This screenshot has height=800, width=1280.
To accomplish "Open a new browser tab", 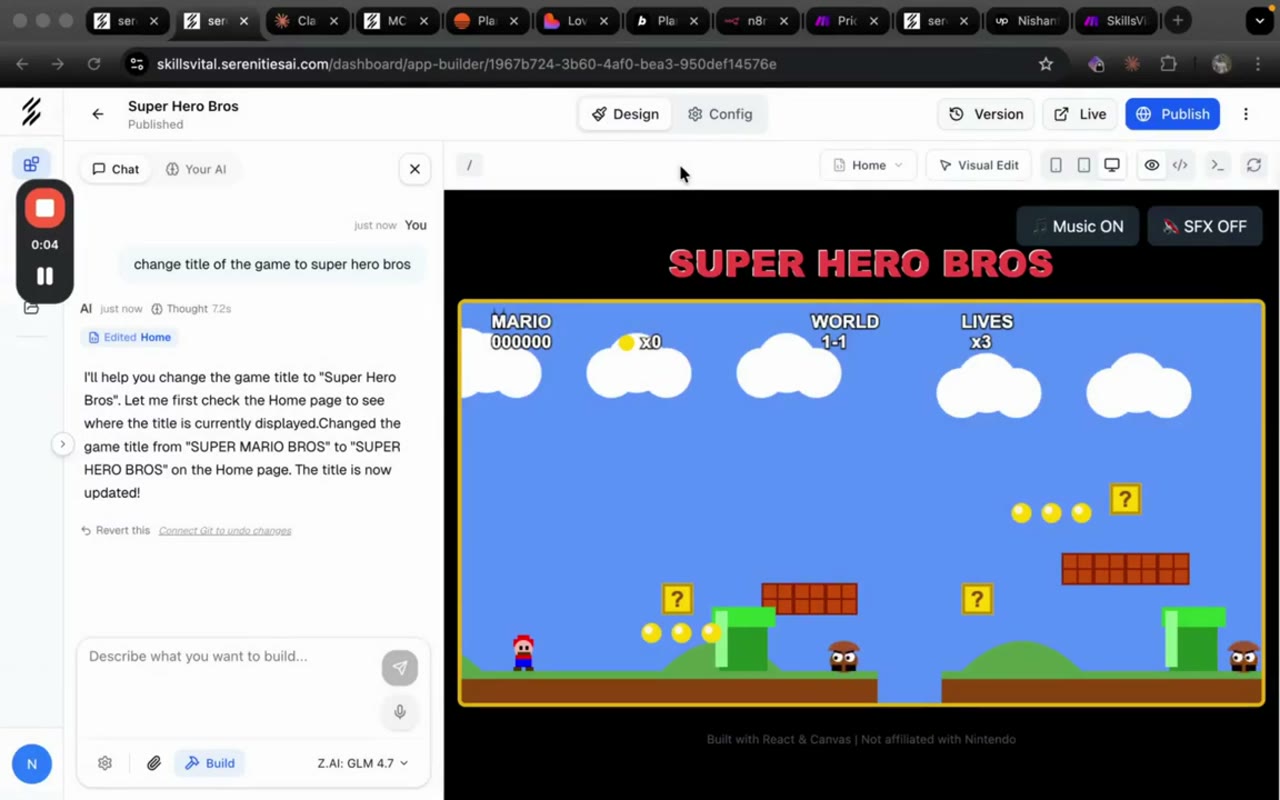I will click(1178, 20).
